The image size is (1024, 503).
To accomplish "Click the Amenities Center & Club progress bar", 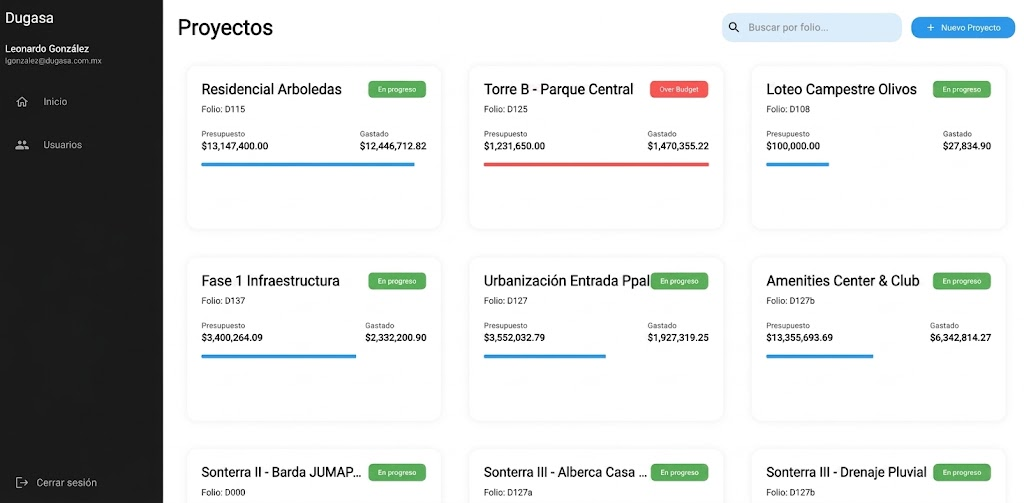I will point(820,356).
